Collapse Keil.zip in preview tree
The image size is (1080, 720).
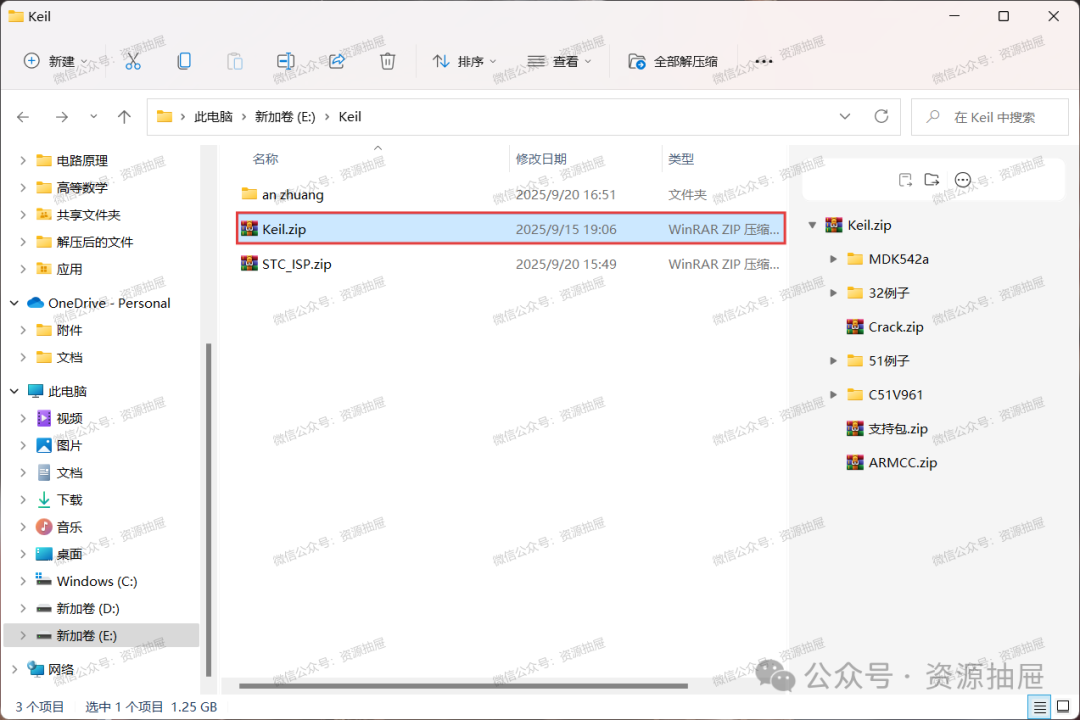pos(813,225)
